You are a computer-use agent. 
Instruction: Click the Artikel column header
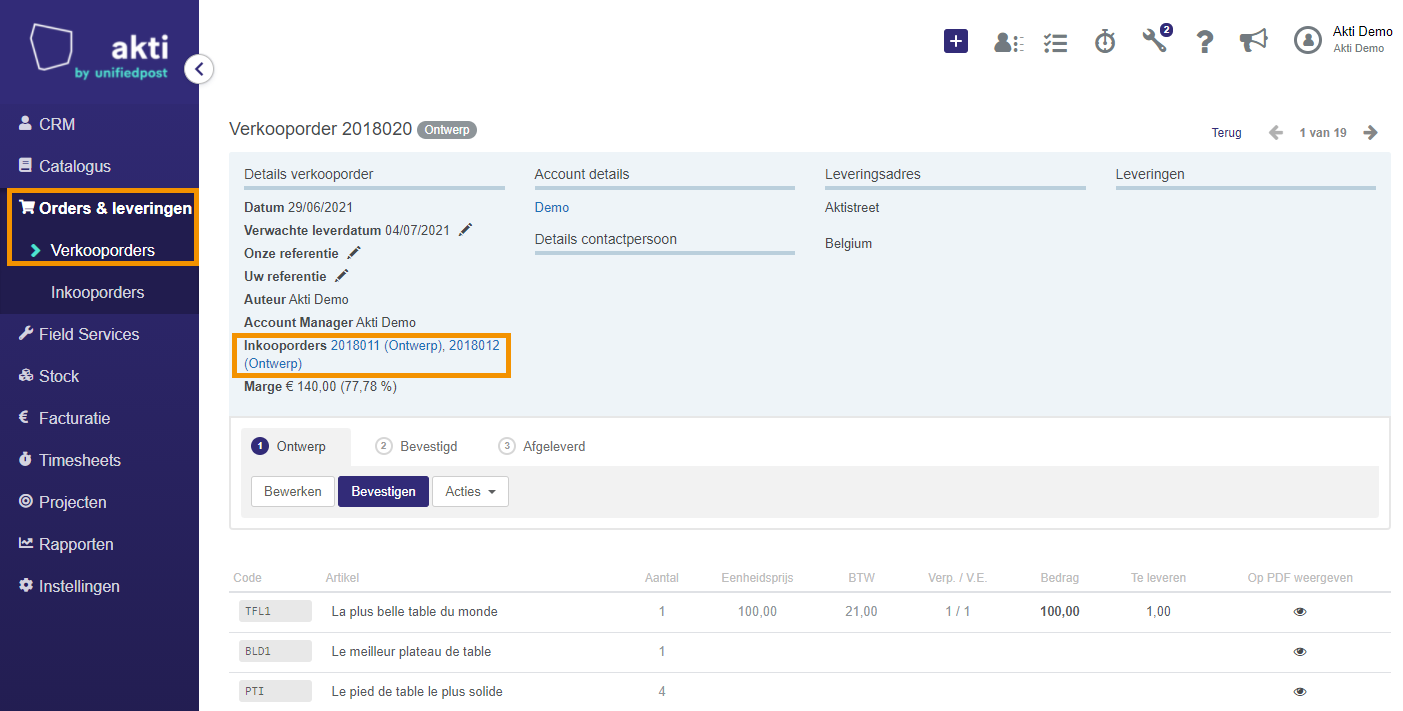coord(342,578)
